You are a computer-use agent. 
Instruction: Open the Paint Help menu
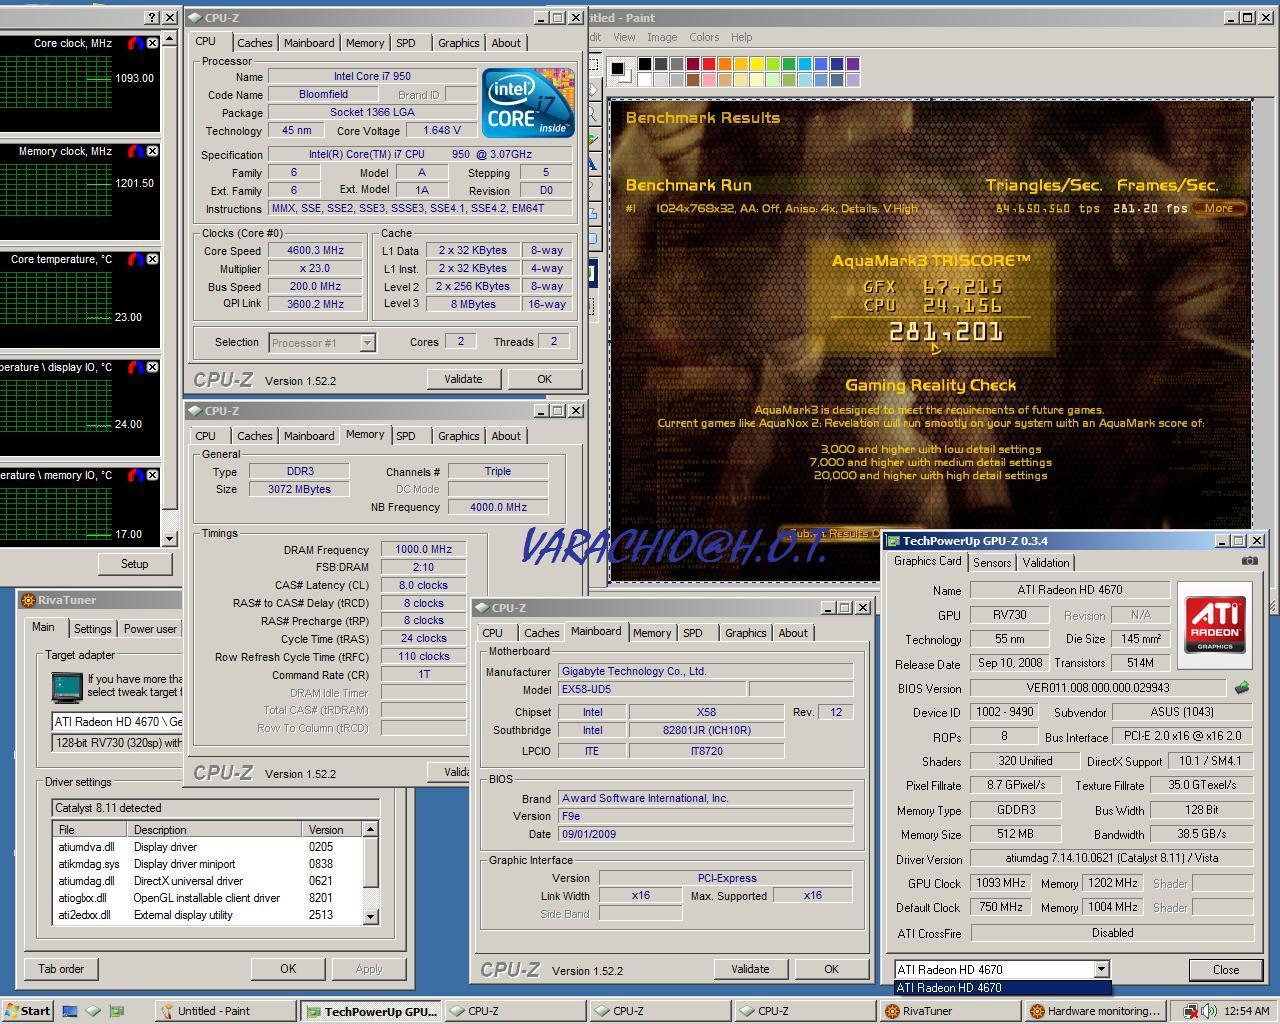741,37
